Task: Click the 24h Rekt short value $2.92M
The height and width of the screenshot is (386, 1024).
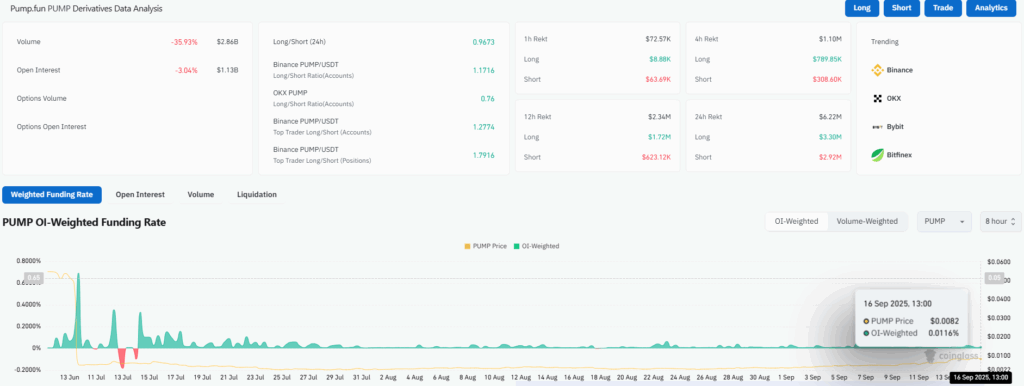Action: pos(831,157)
